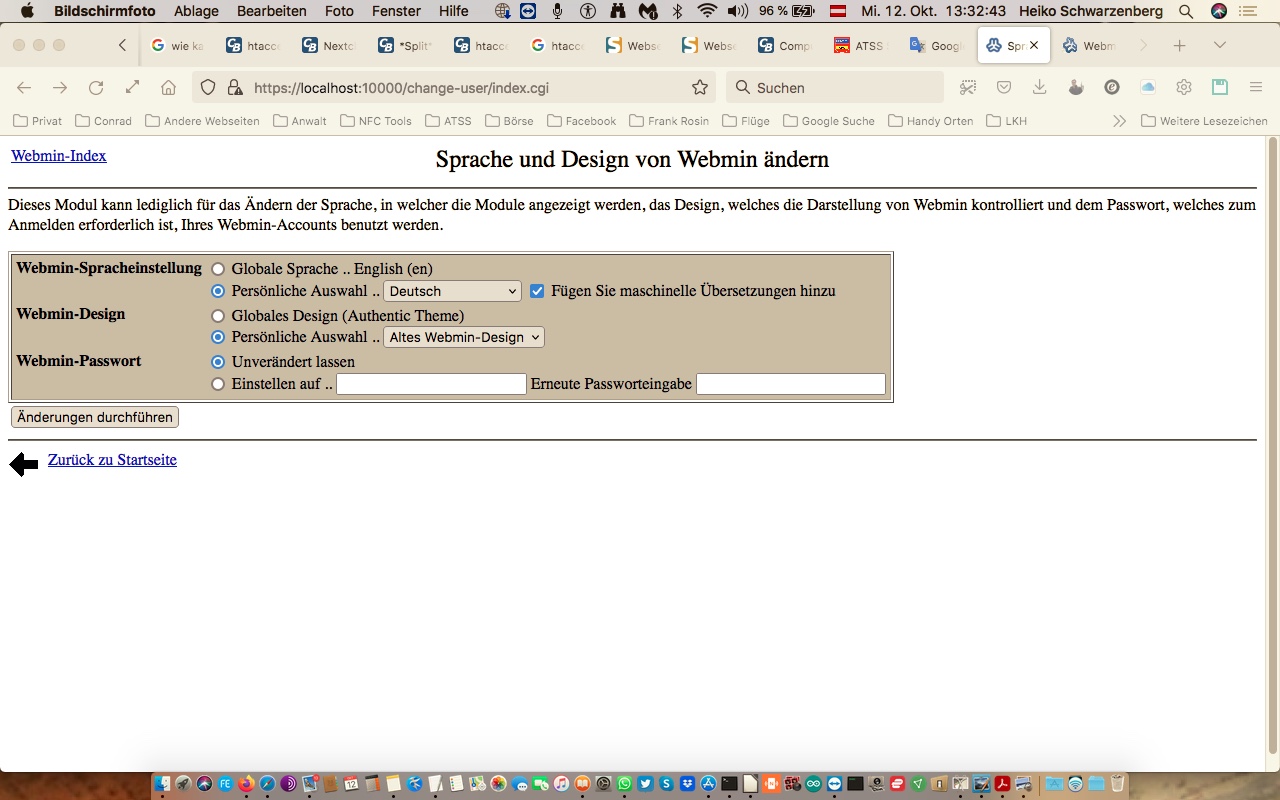
Task: Open the Privat bookmarks folder
Action: point(37,121)
